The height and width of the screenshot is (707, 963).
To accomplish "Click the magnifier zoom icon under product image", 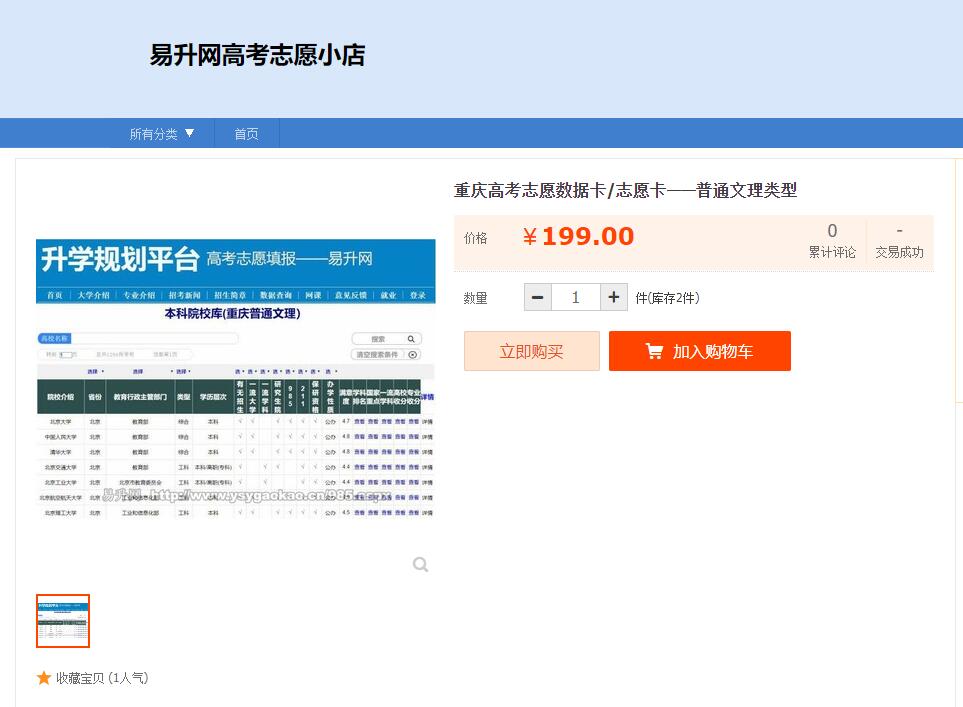I will click(420, 565).
